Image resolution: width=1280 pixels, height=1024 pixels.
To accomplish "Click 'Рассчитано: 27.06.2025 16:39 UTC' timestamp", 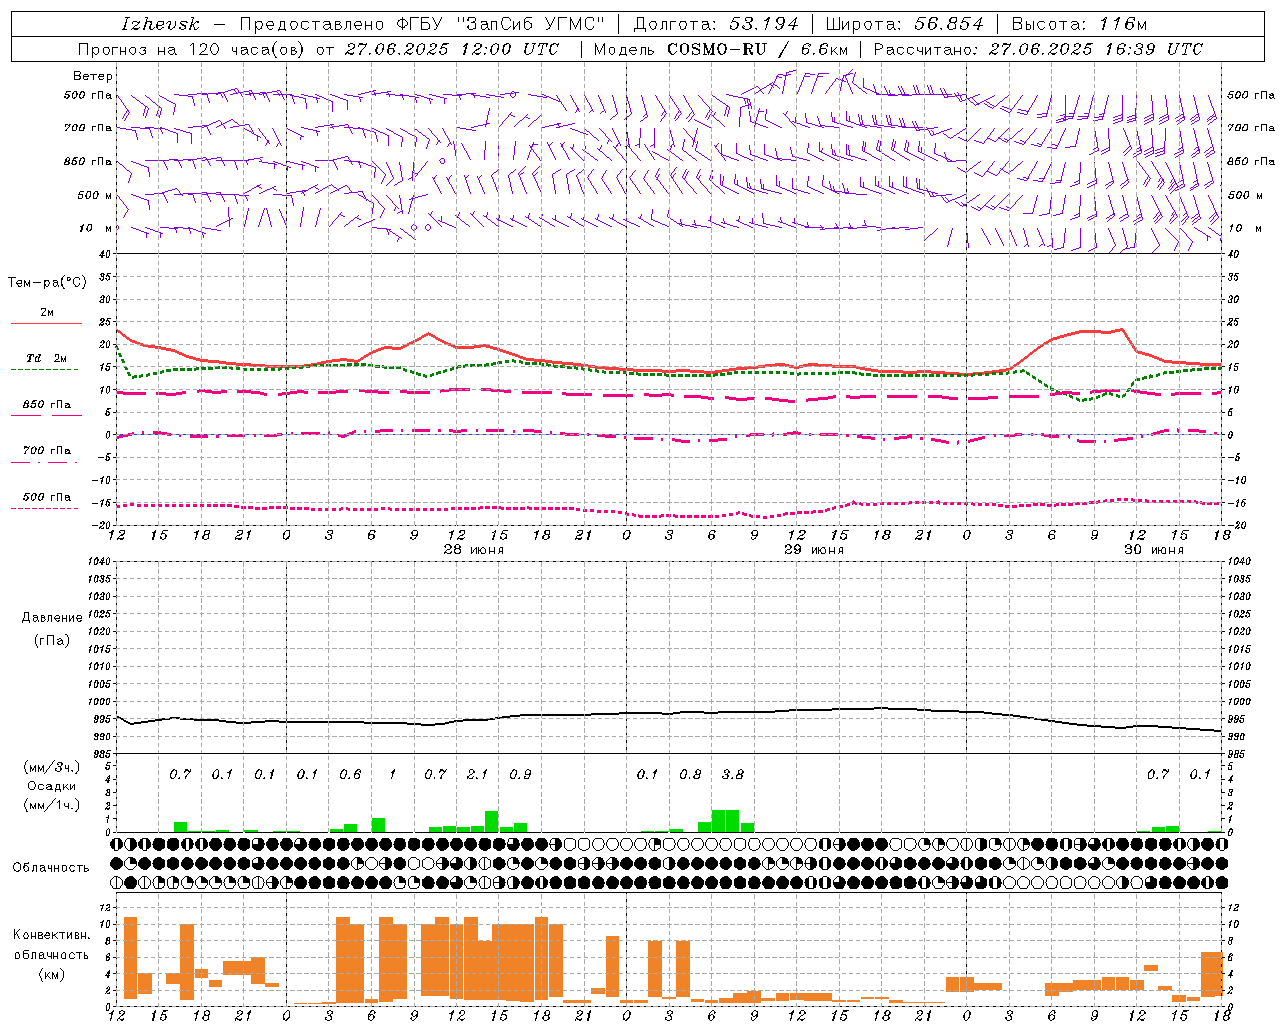I will (1038, 49).
